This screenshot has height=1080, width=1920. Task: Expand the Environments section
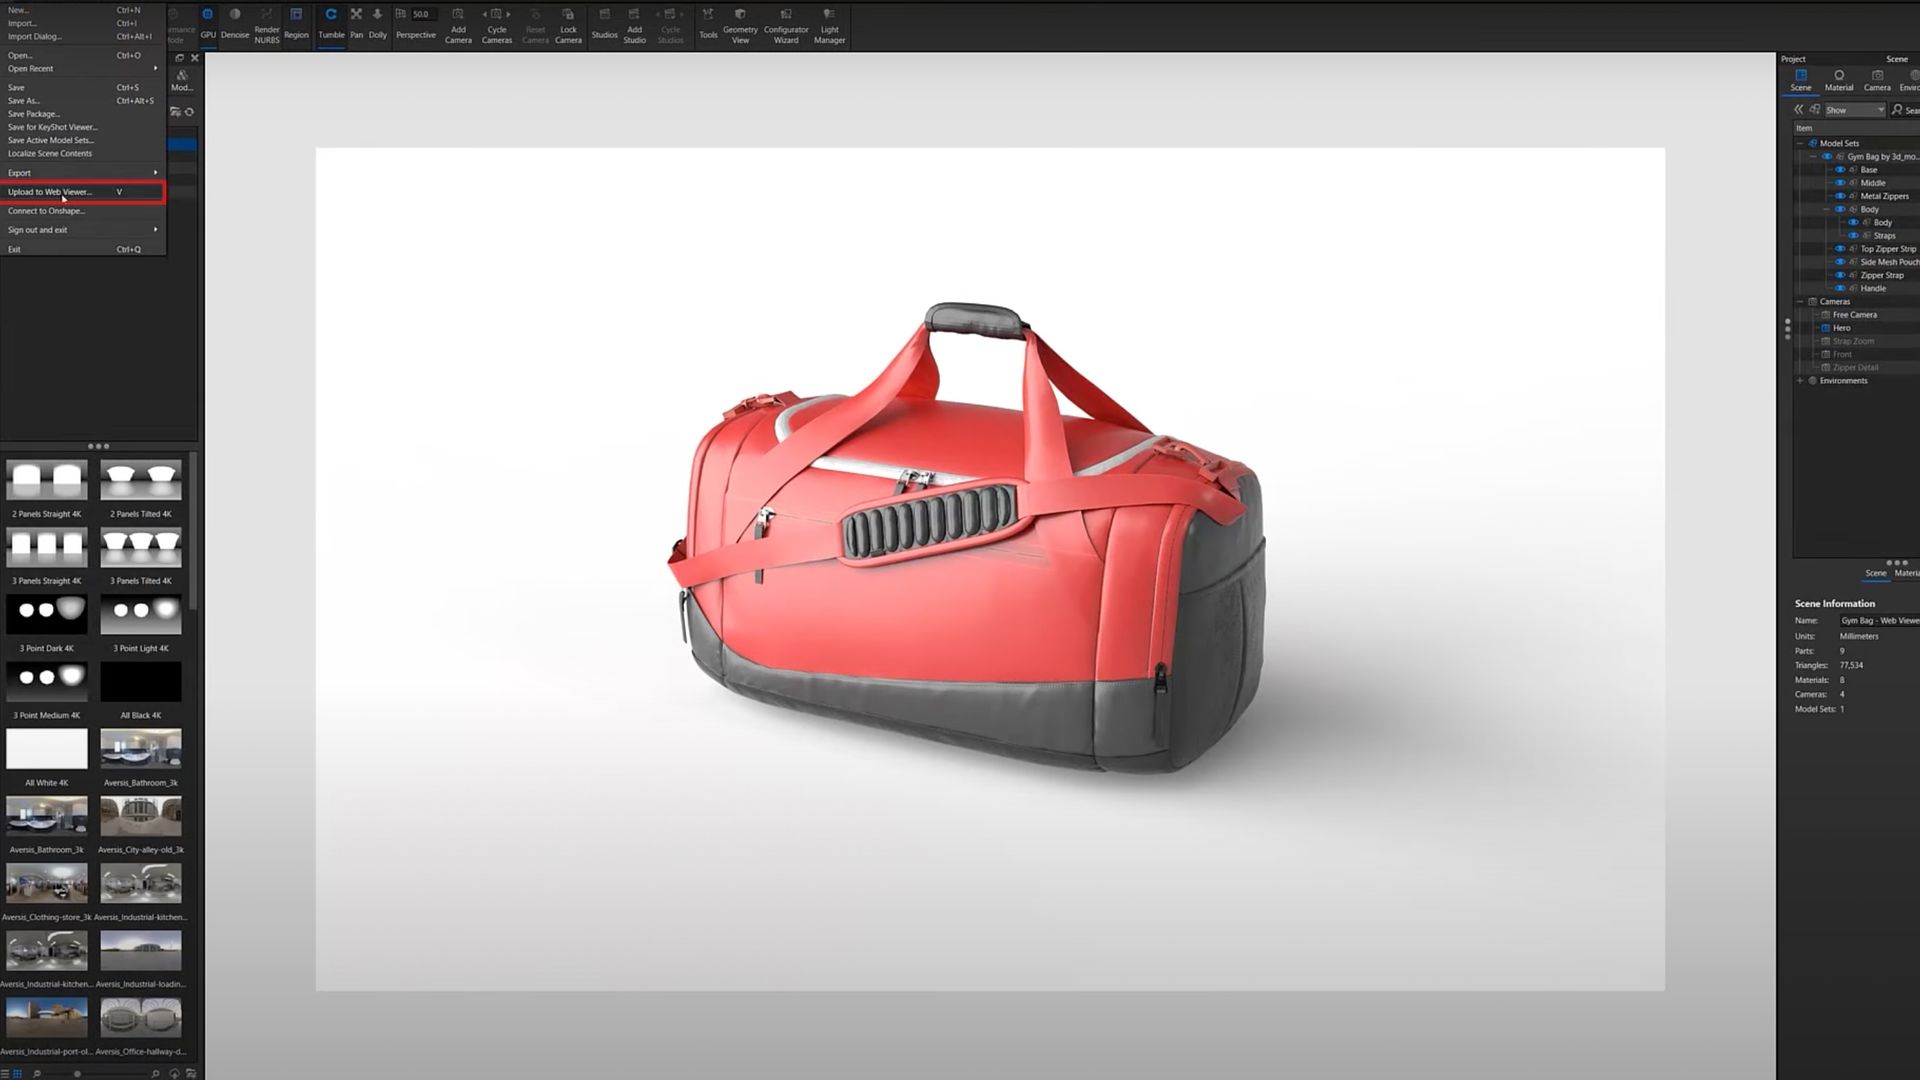pos(1798,380)
